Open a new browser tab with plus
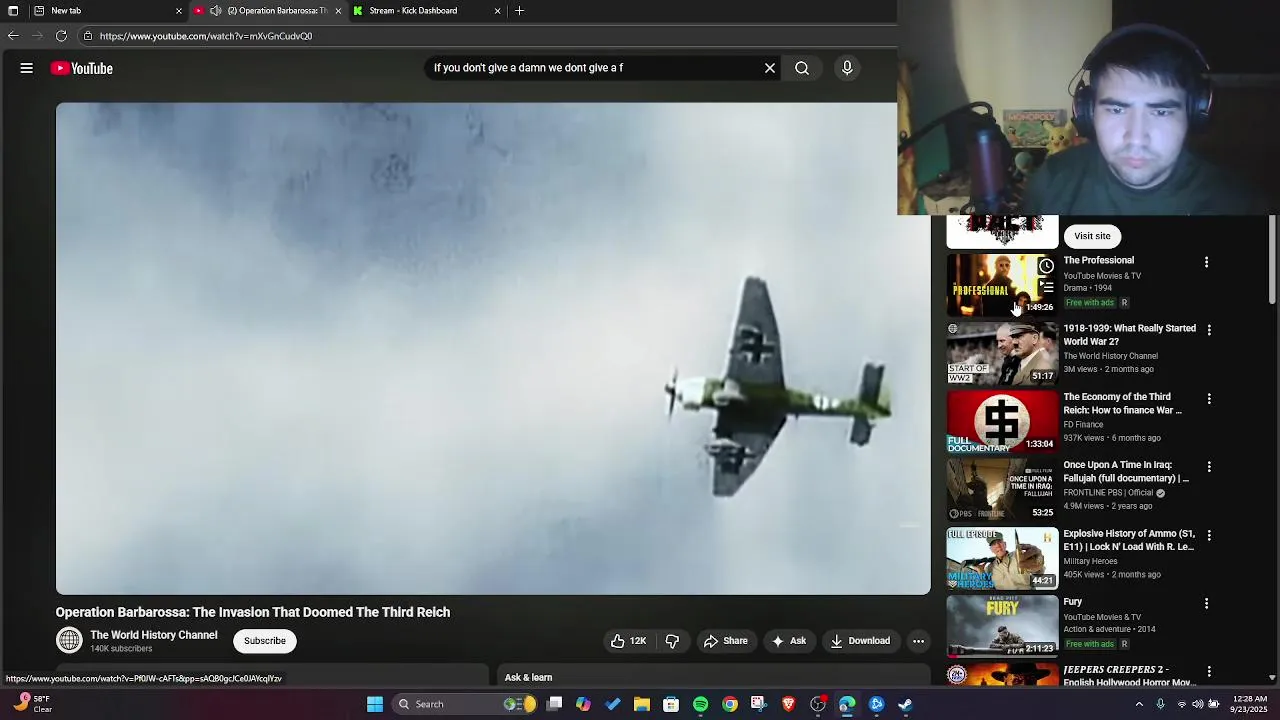 519,10
